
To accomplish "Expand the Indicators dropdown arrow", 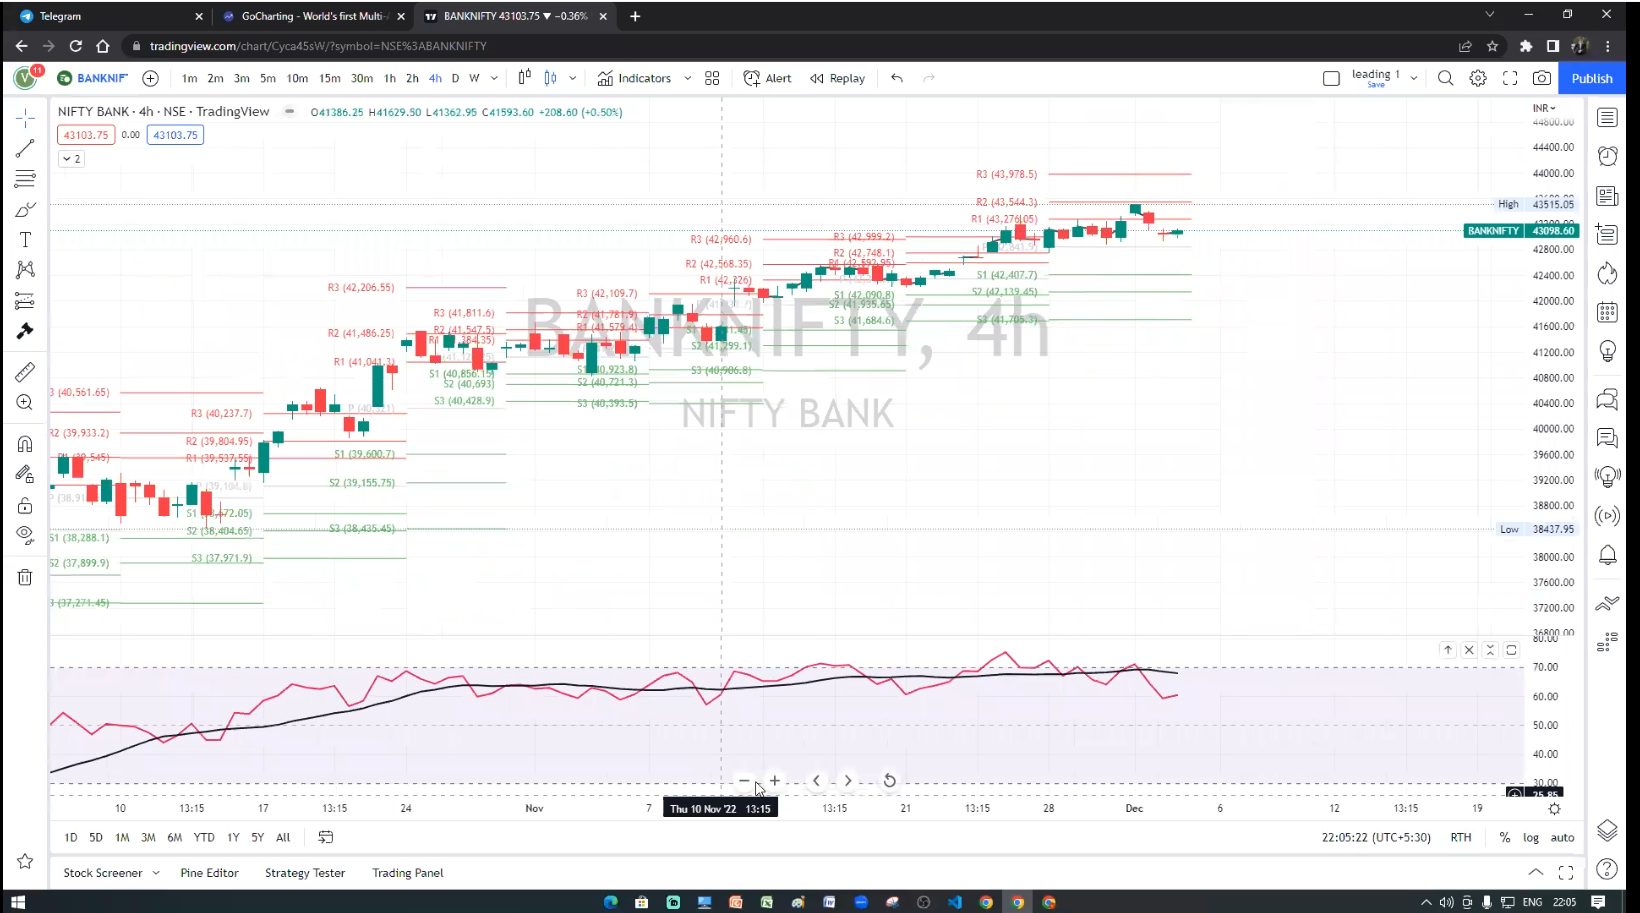I will point(687,78).
